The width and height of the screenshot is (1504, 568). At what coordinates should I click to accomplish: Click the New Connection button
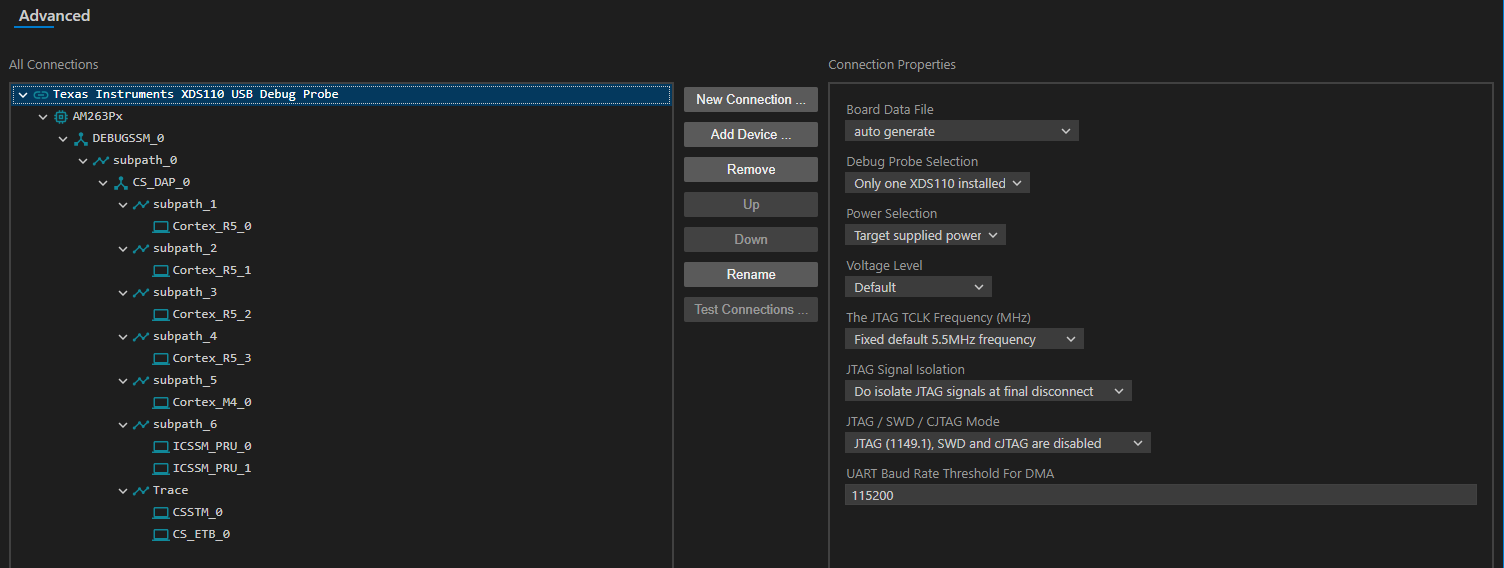(x=750, y=100)
